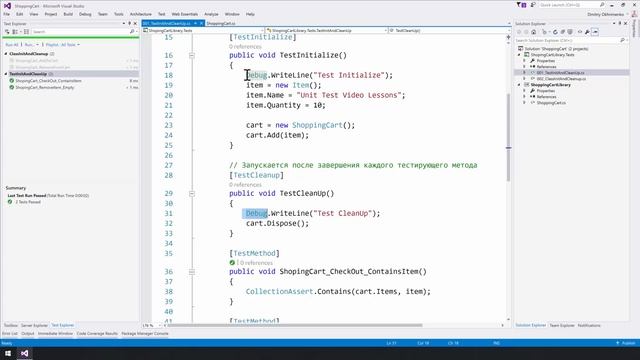Click the Collapse All icon in Solution Explorer
Screen dimensions: 640x360
click(562, 32)
